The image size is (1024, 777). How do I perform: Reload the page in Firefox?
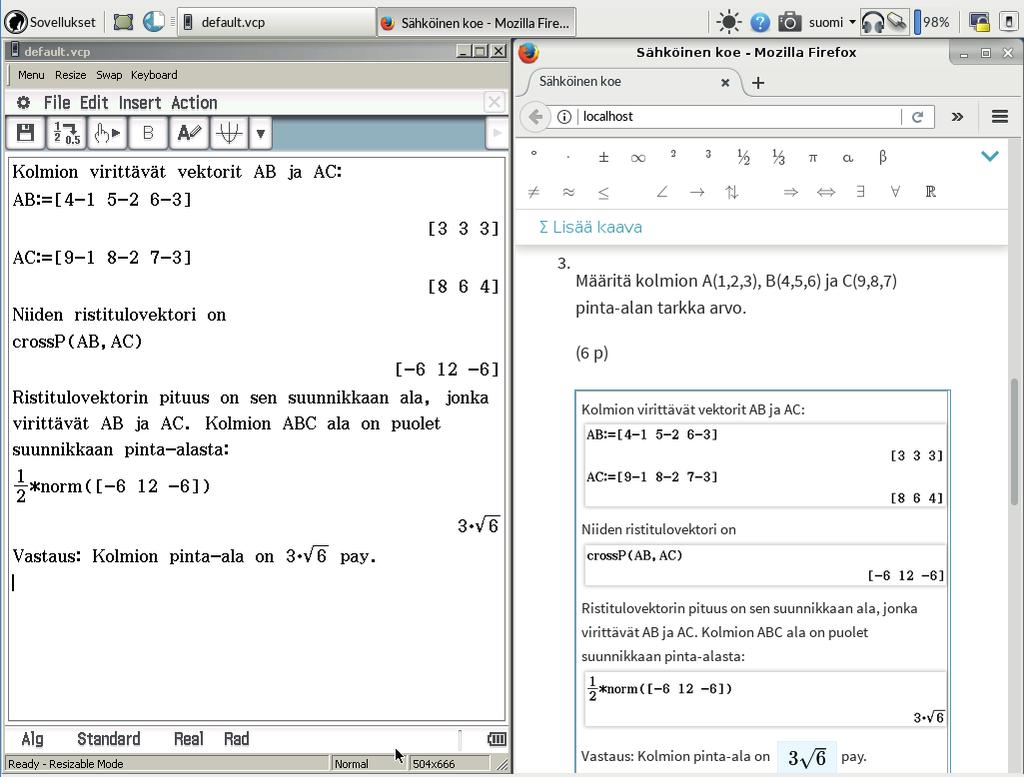pos(918,117)
